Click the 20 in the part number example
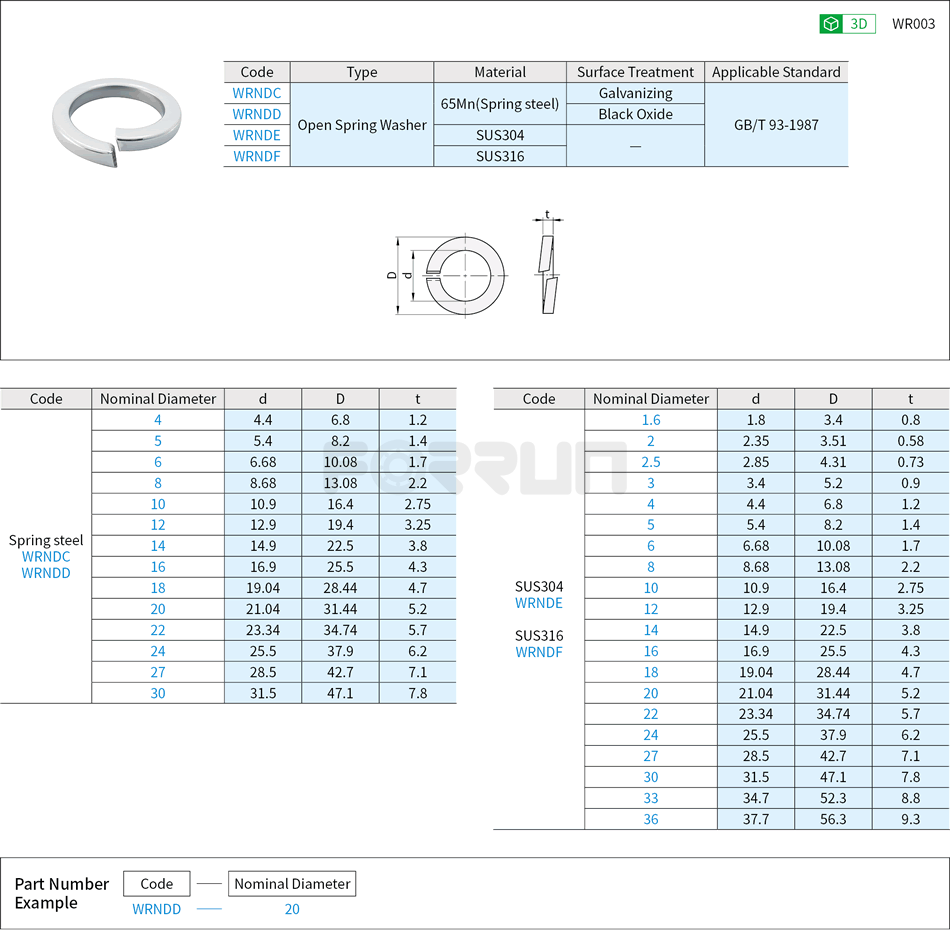The image size is (950, 935). coord(291,910)
